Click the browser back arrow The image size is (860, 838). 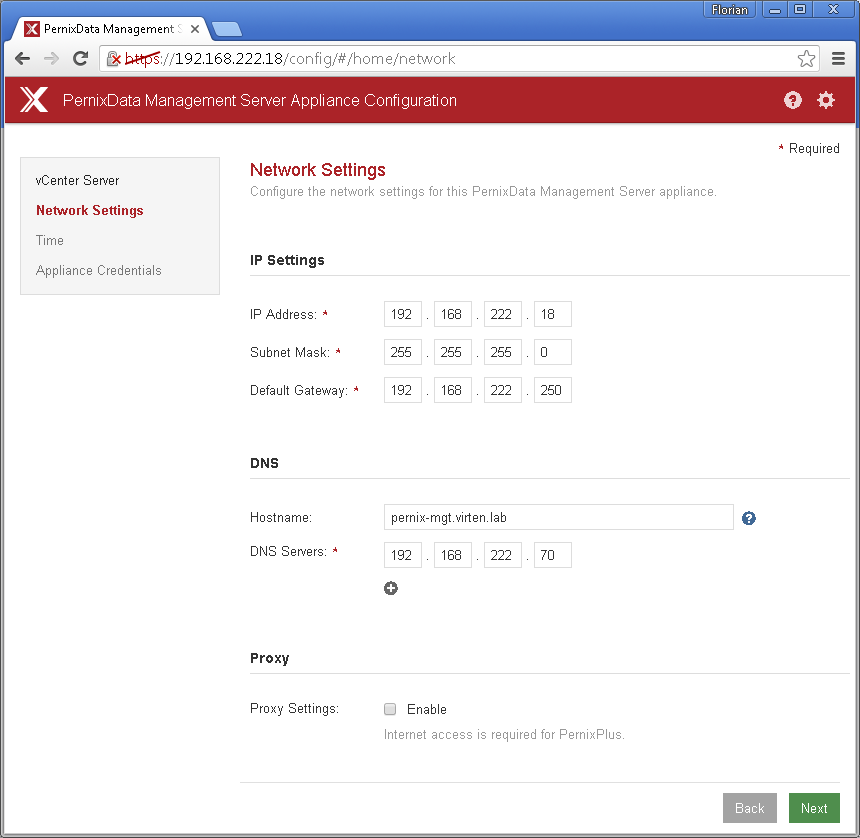coord(22,59)
